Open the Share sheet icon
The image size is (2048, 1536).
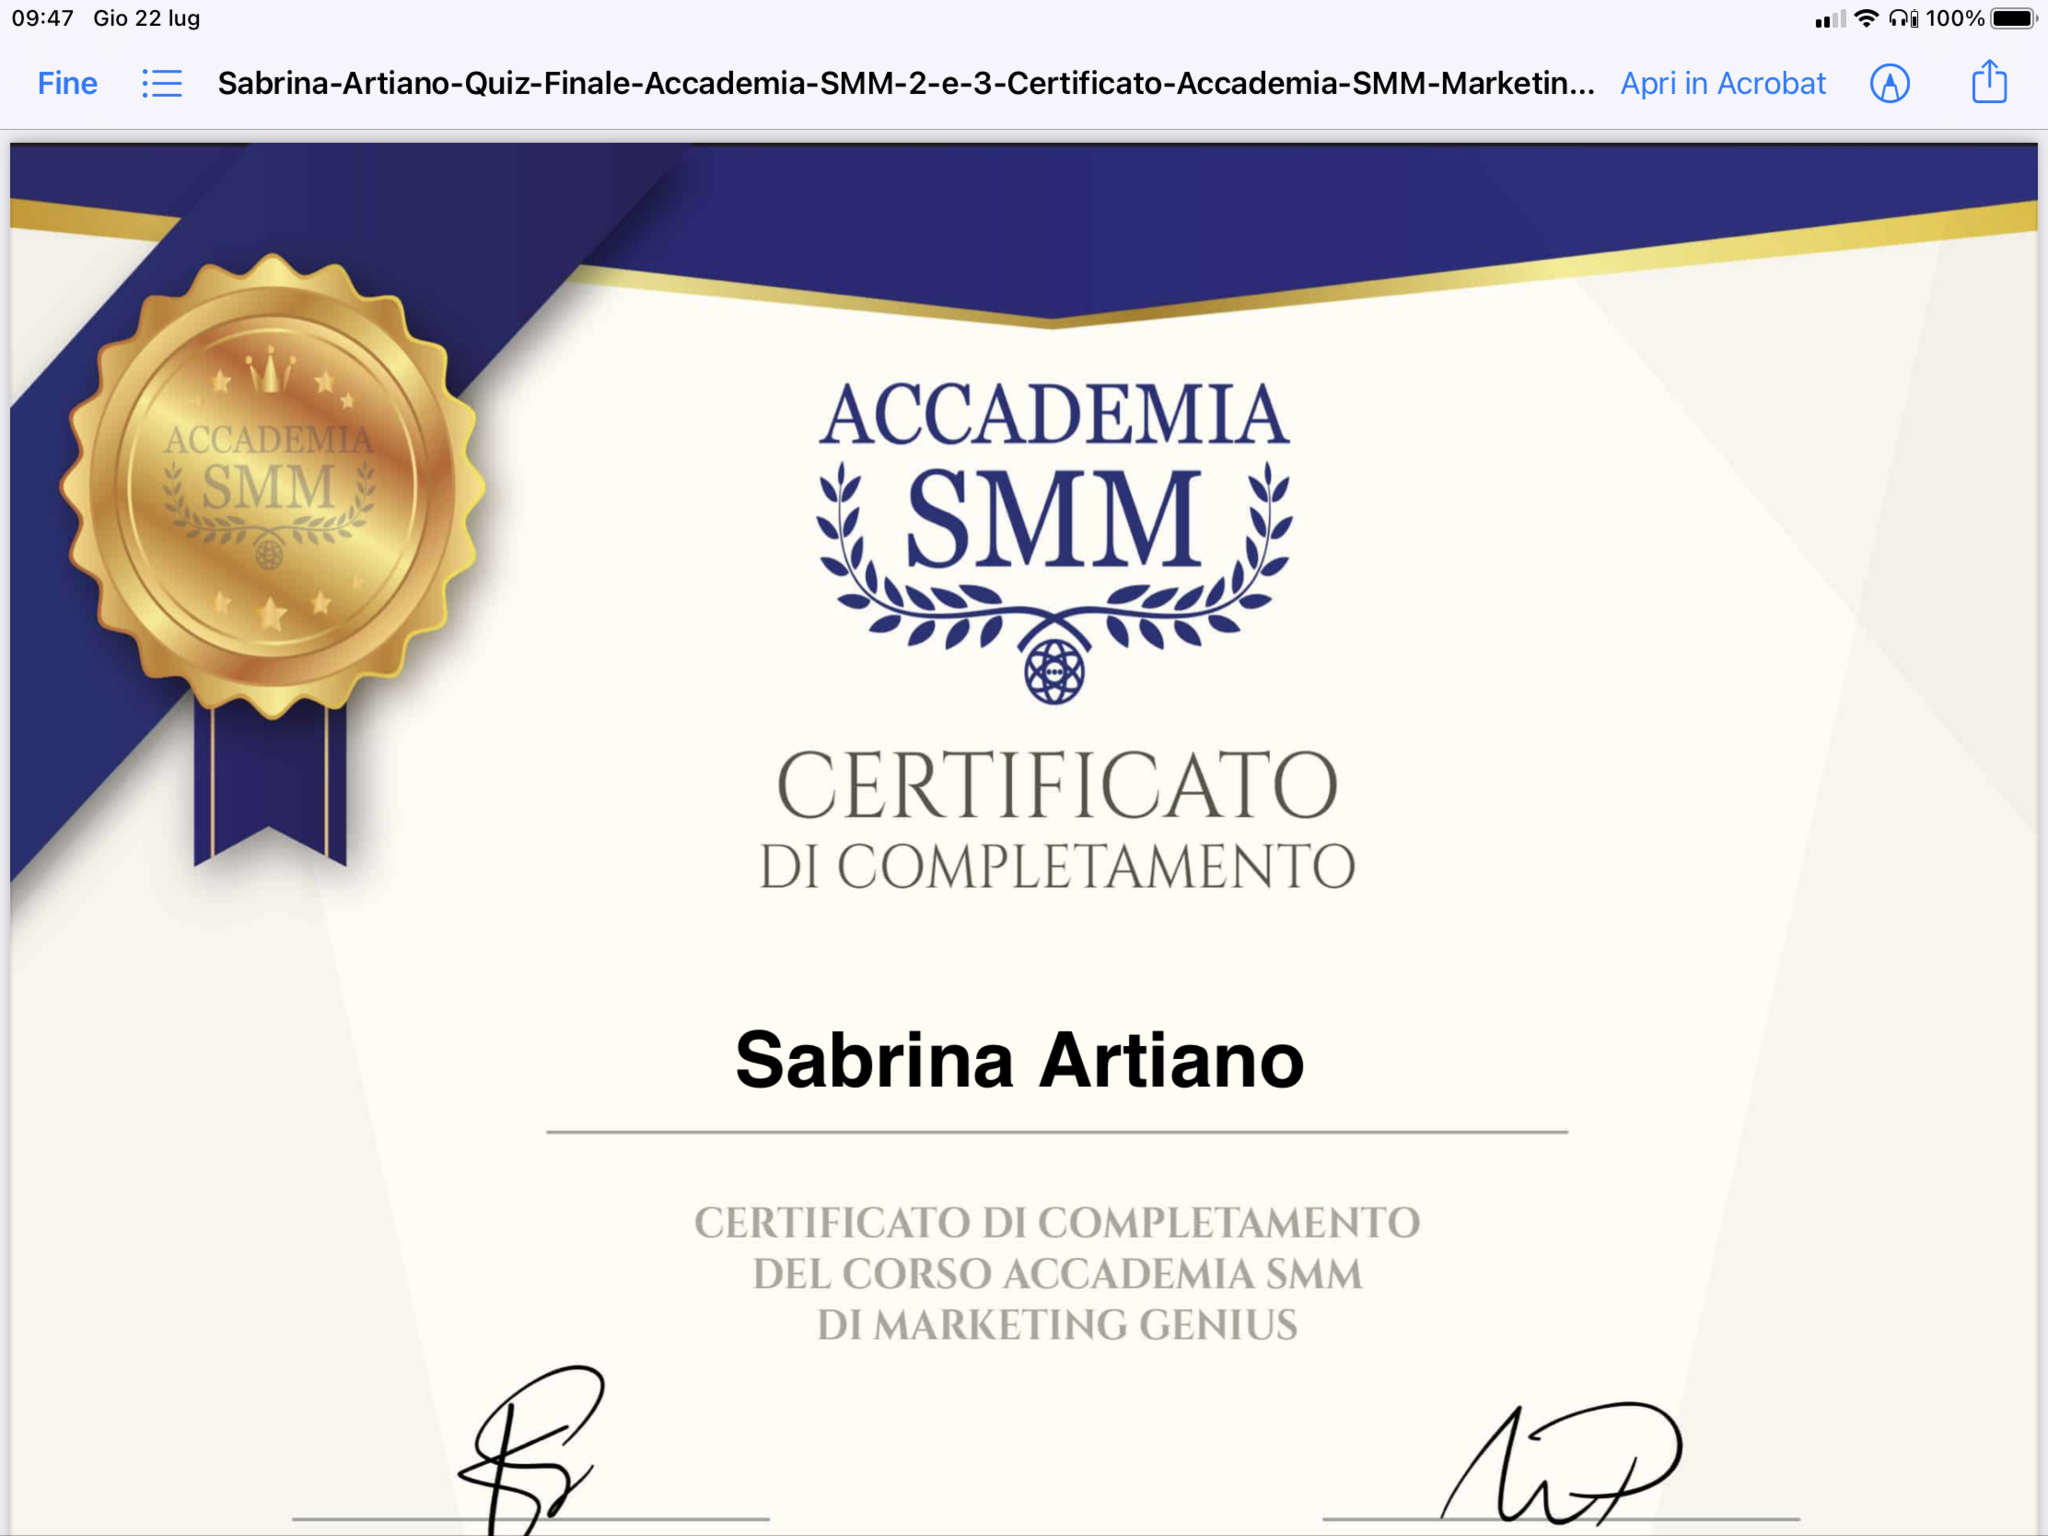[1989, 82]
